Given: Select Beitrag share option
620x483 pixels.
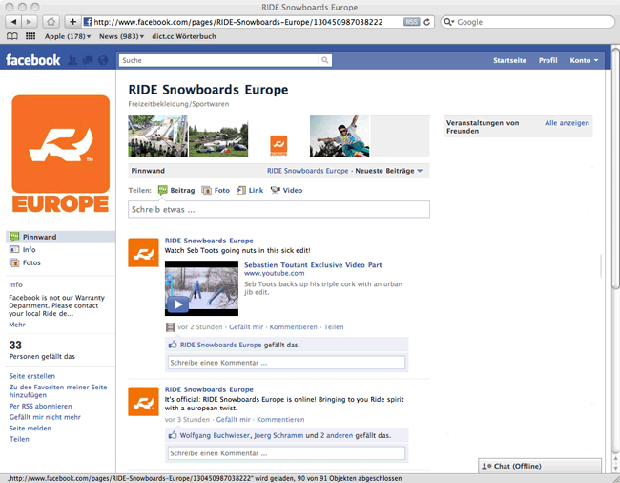Looking at the screenshot, I should (x=176, y=190).
